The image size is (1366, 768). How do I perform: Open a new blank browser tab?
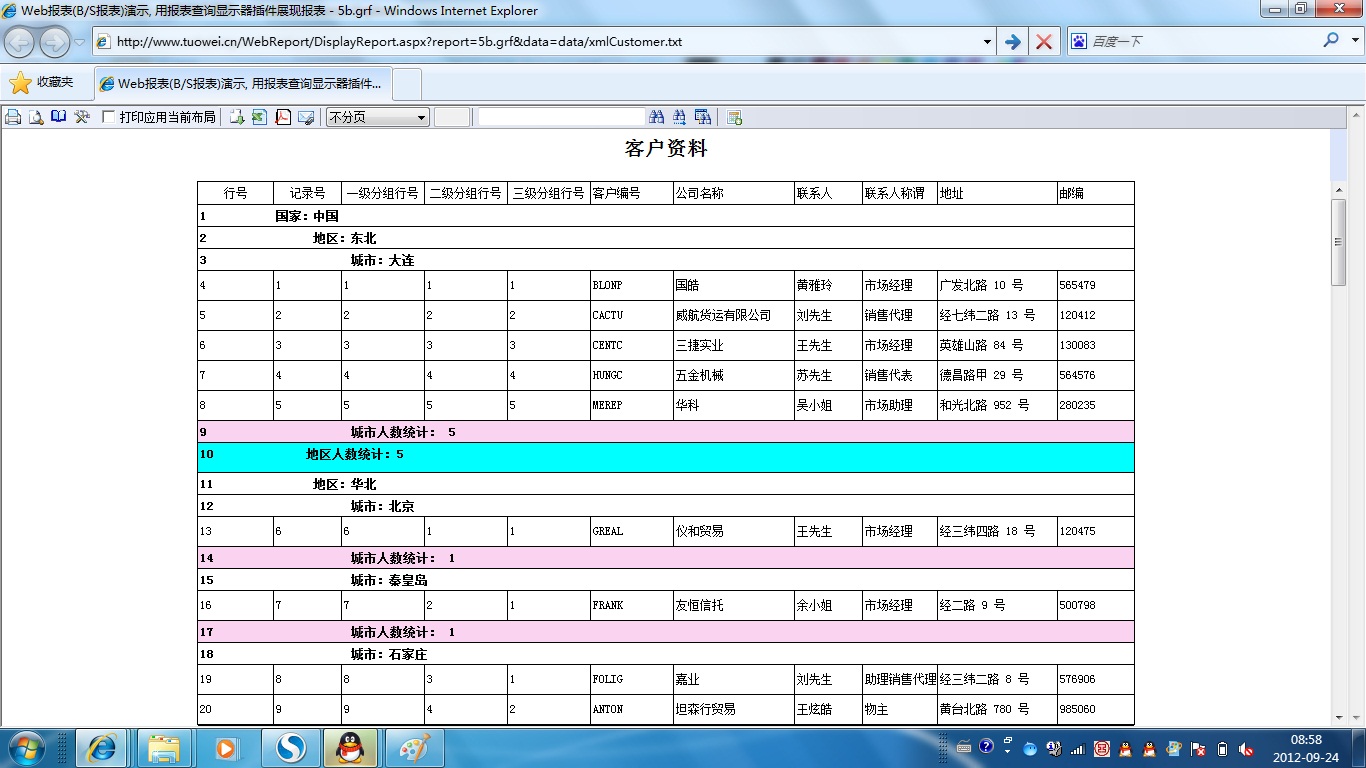(408, 84)
